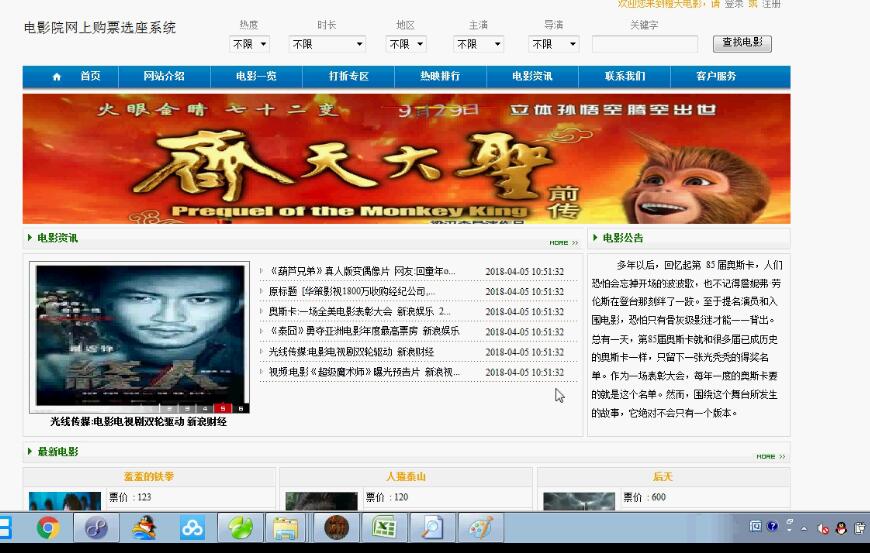Click MORE link in 电影资讯 section
870x553 pixels.
tap(564, 243)
